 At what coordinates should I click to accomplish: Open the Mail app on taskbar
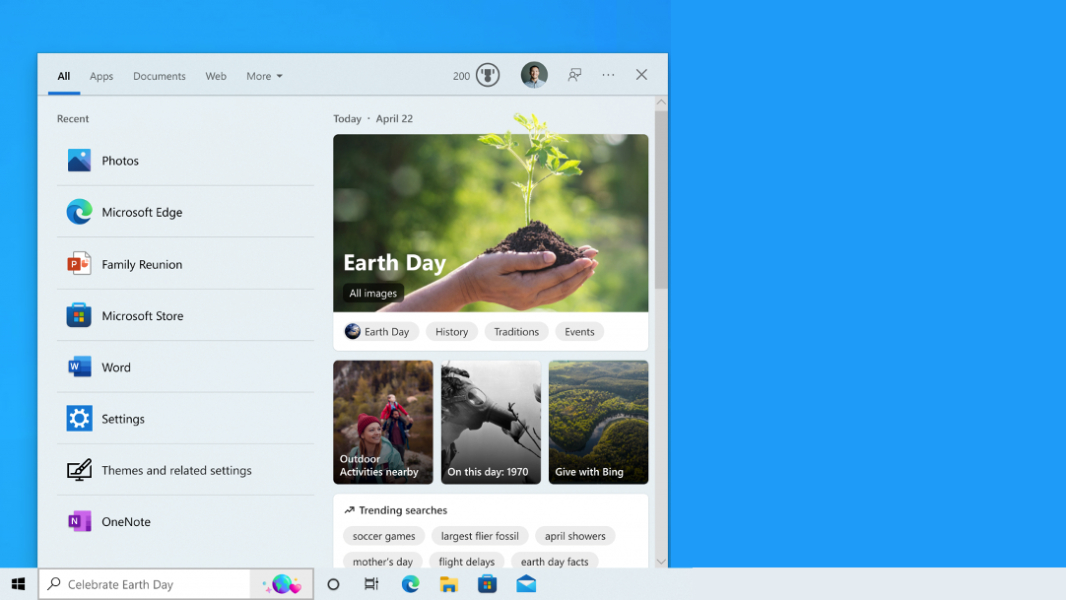[x=526, y=584]
